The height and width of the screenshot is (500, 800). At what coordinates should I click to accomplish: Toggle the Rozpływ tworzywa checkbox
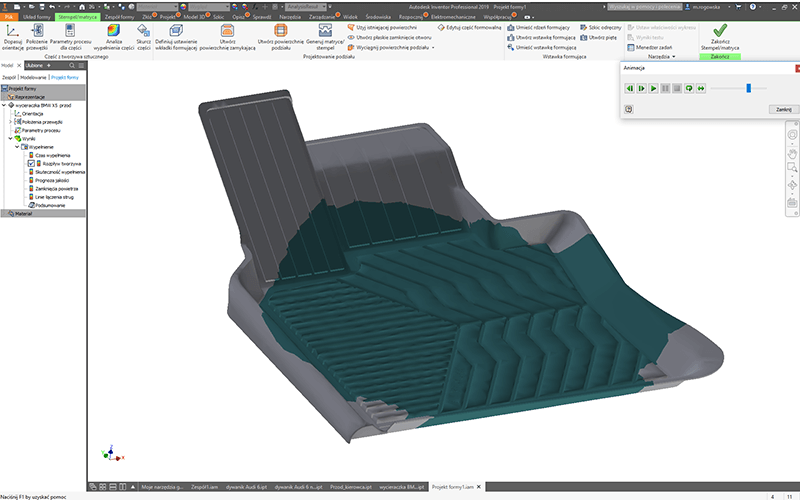[32, 164]
